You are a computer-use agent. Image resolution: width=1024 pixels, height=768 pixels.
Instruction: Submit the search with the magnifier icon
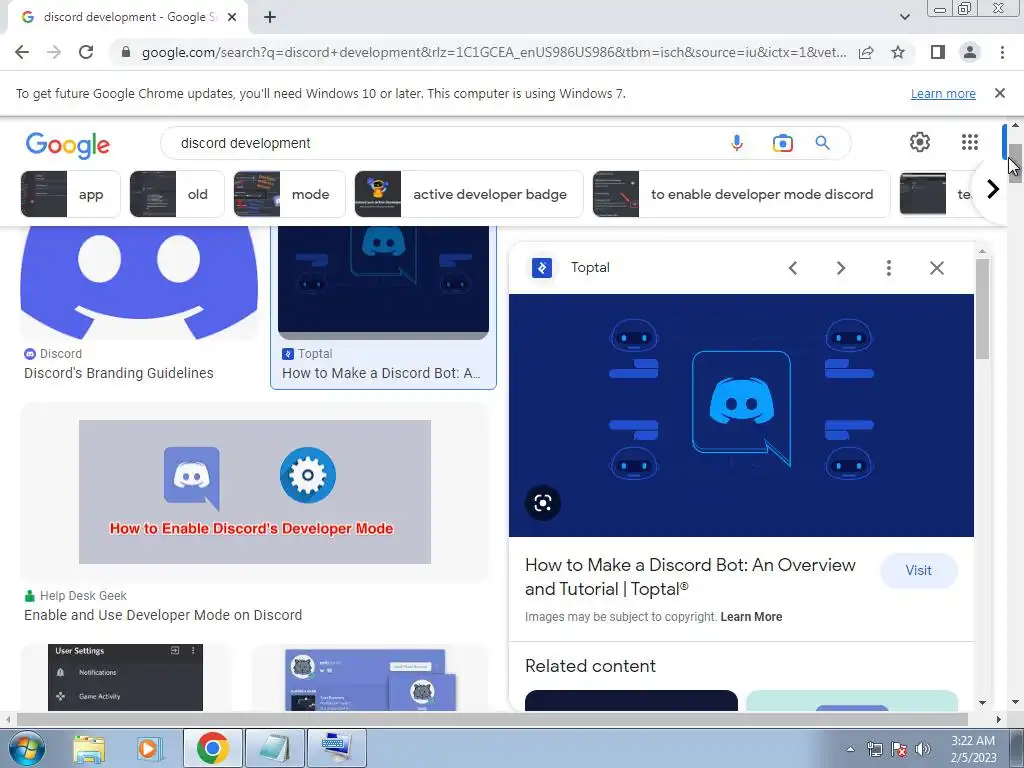click(822, 143)
